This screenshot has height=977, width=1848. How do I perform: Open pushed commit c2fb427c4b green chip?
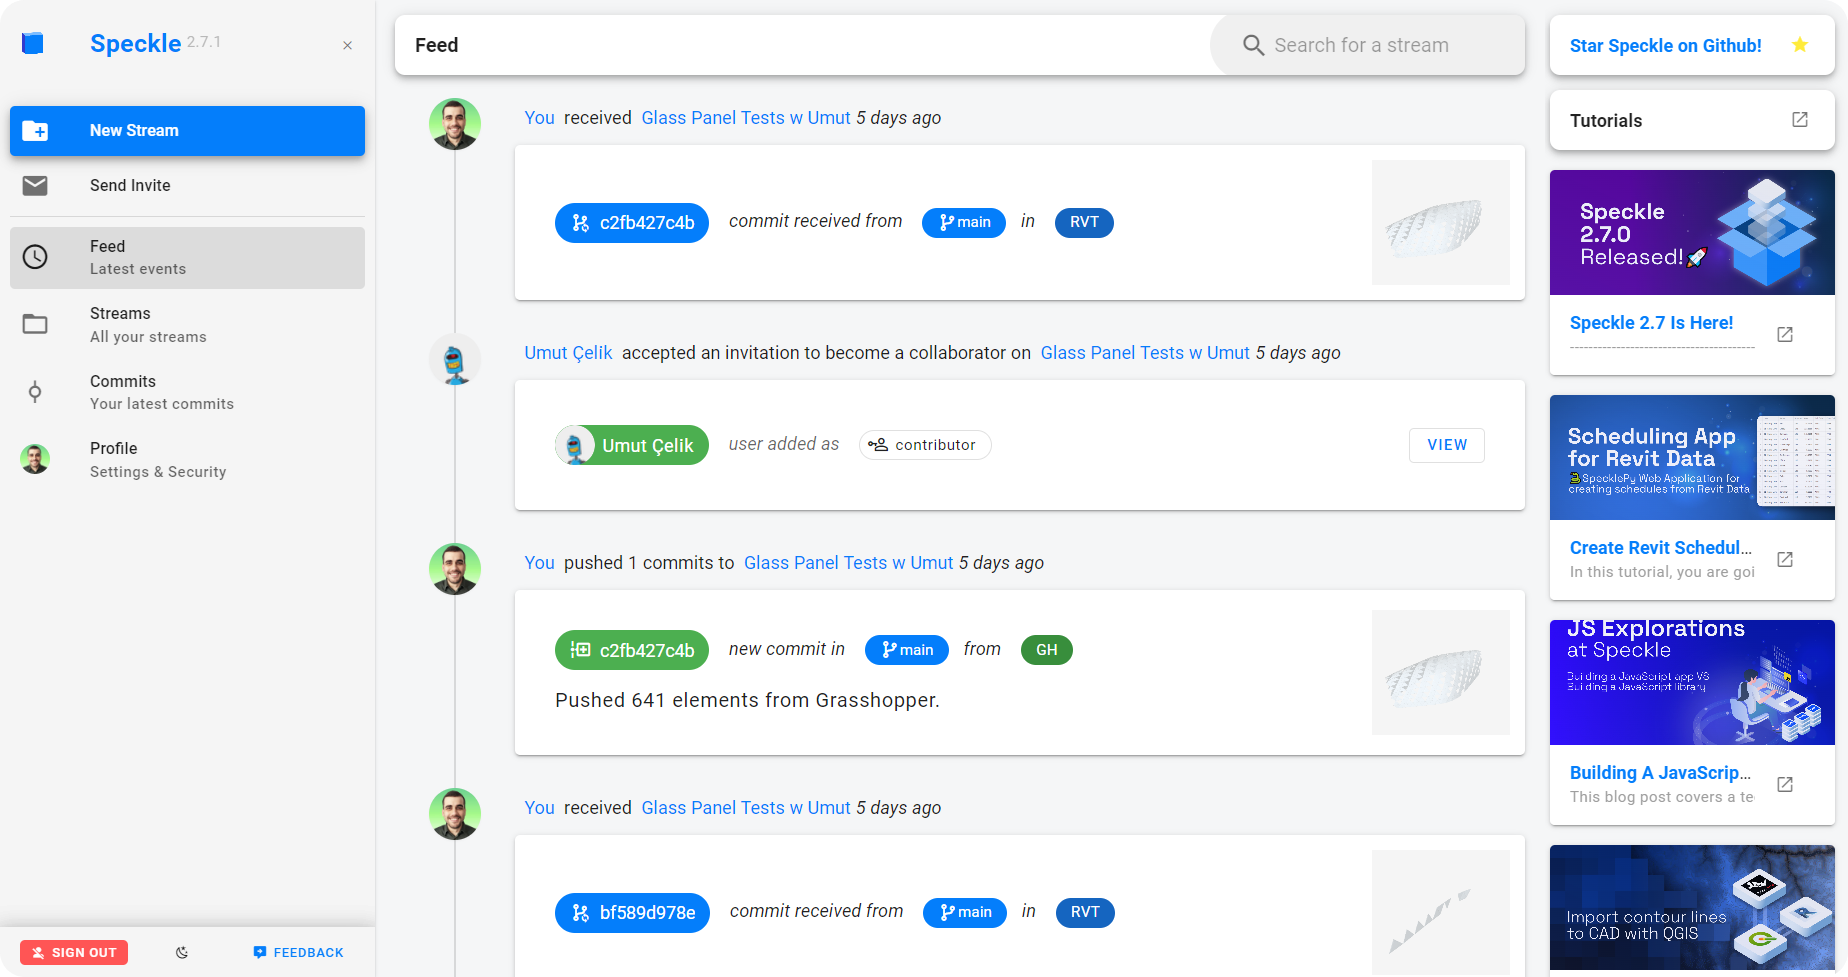coord(632,650)
